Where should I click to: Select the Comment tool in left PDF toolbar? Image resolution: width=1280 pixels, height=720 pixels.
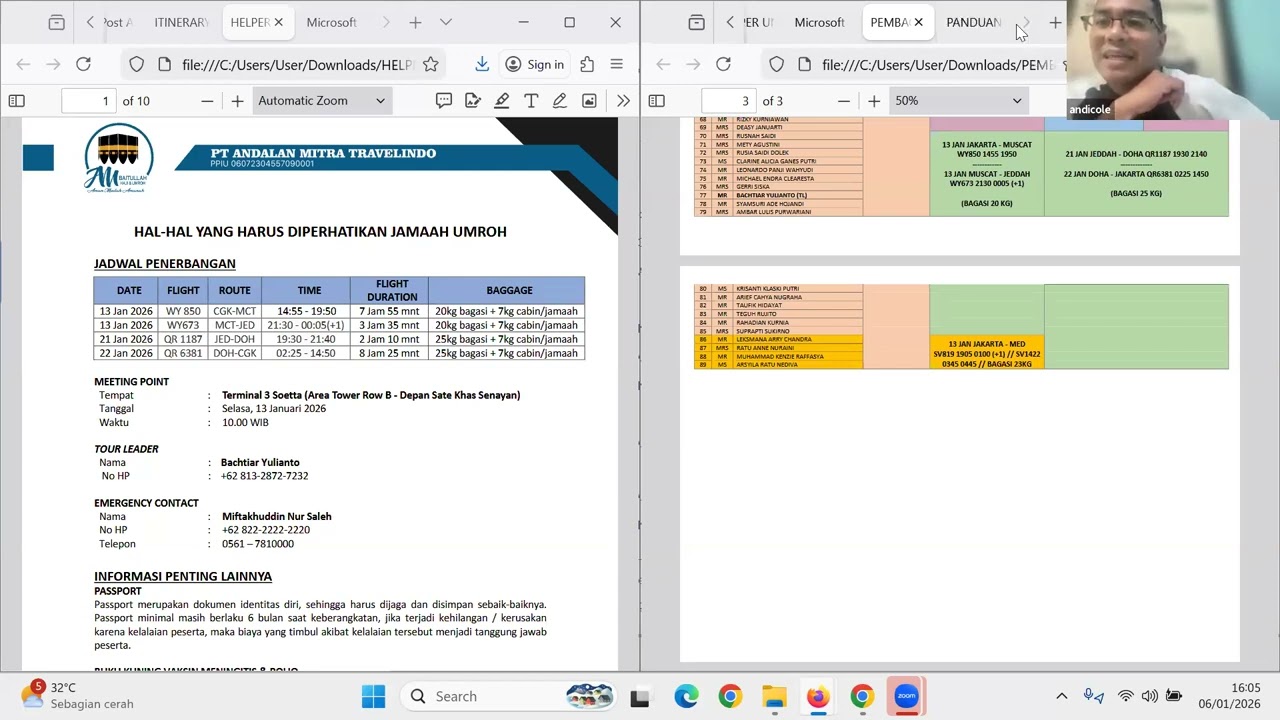[444, 100]
